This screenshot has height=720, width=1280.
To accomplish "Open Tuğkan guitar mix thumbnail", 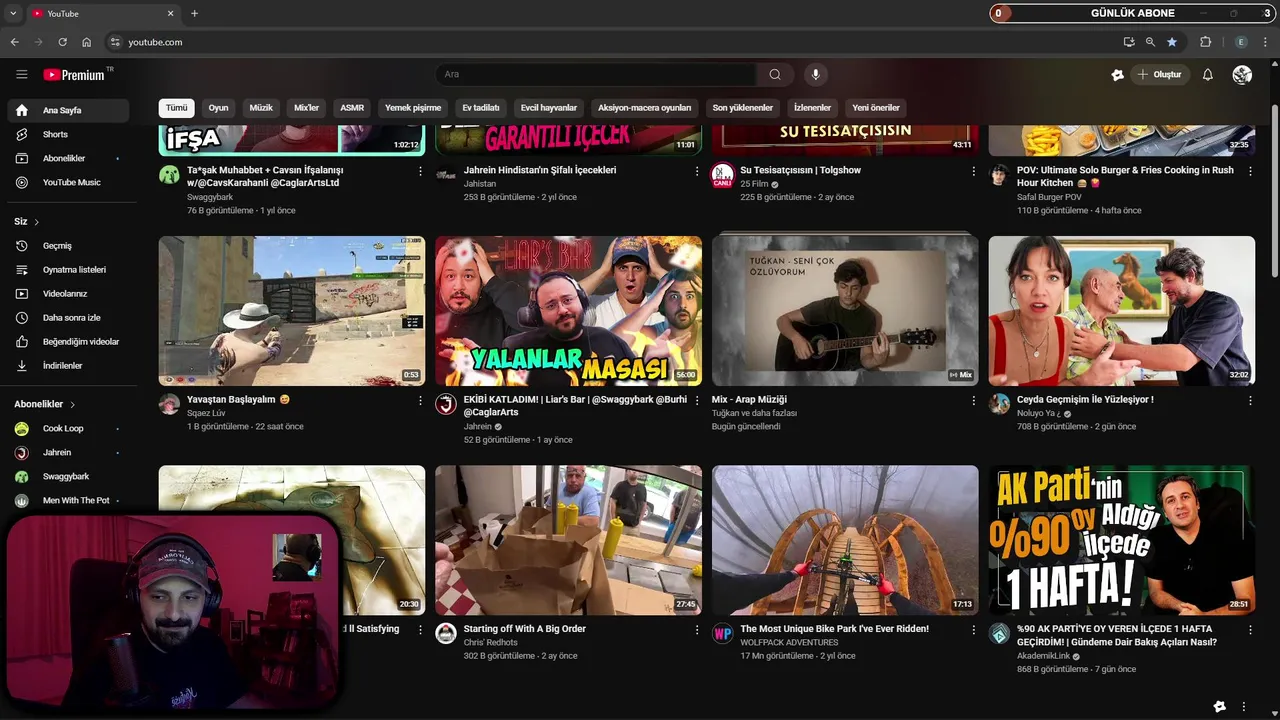I will (x=845, y=311).
